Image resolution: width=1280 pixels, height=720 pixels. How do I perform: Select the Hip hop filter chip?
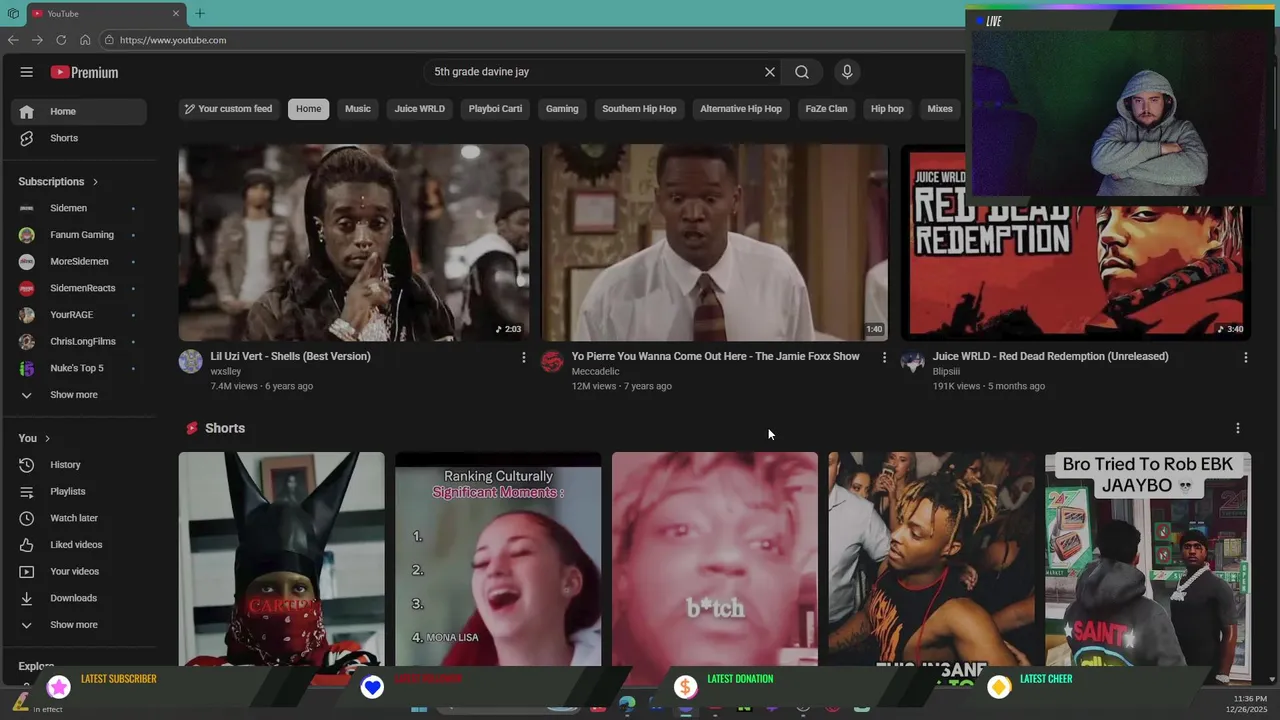tap(887, 109)
